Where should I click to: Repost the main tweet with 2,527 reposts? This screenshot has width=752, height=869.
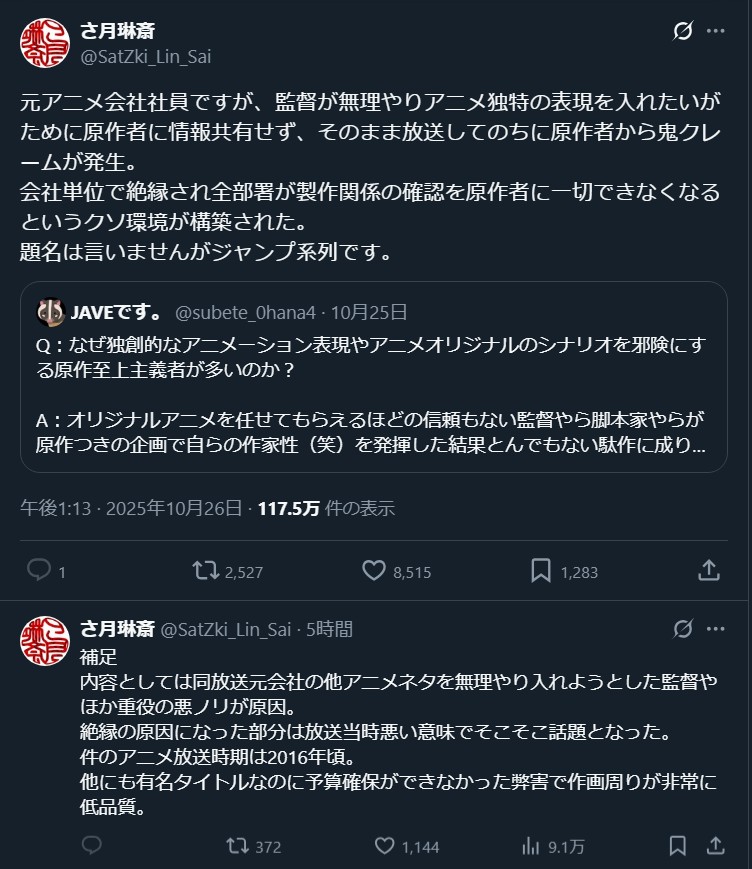pyautogui.click(x=205, y=570)
